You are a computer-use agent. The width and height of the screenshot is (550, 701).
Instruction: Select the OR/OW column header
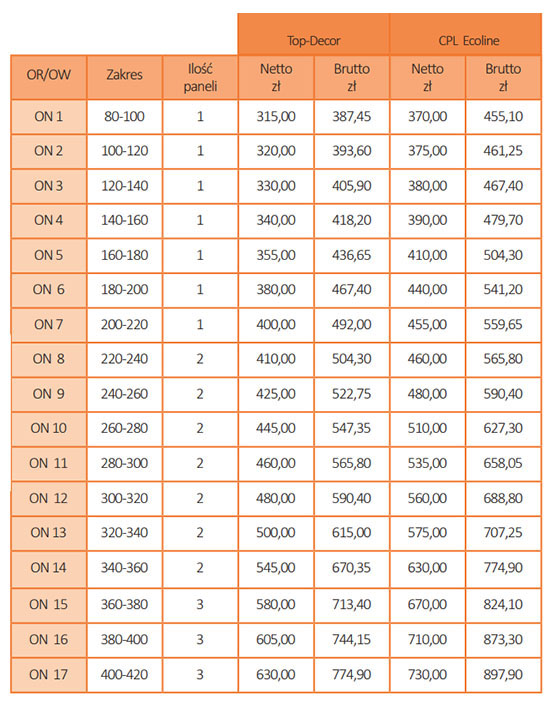click(49, 77)
